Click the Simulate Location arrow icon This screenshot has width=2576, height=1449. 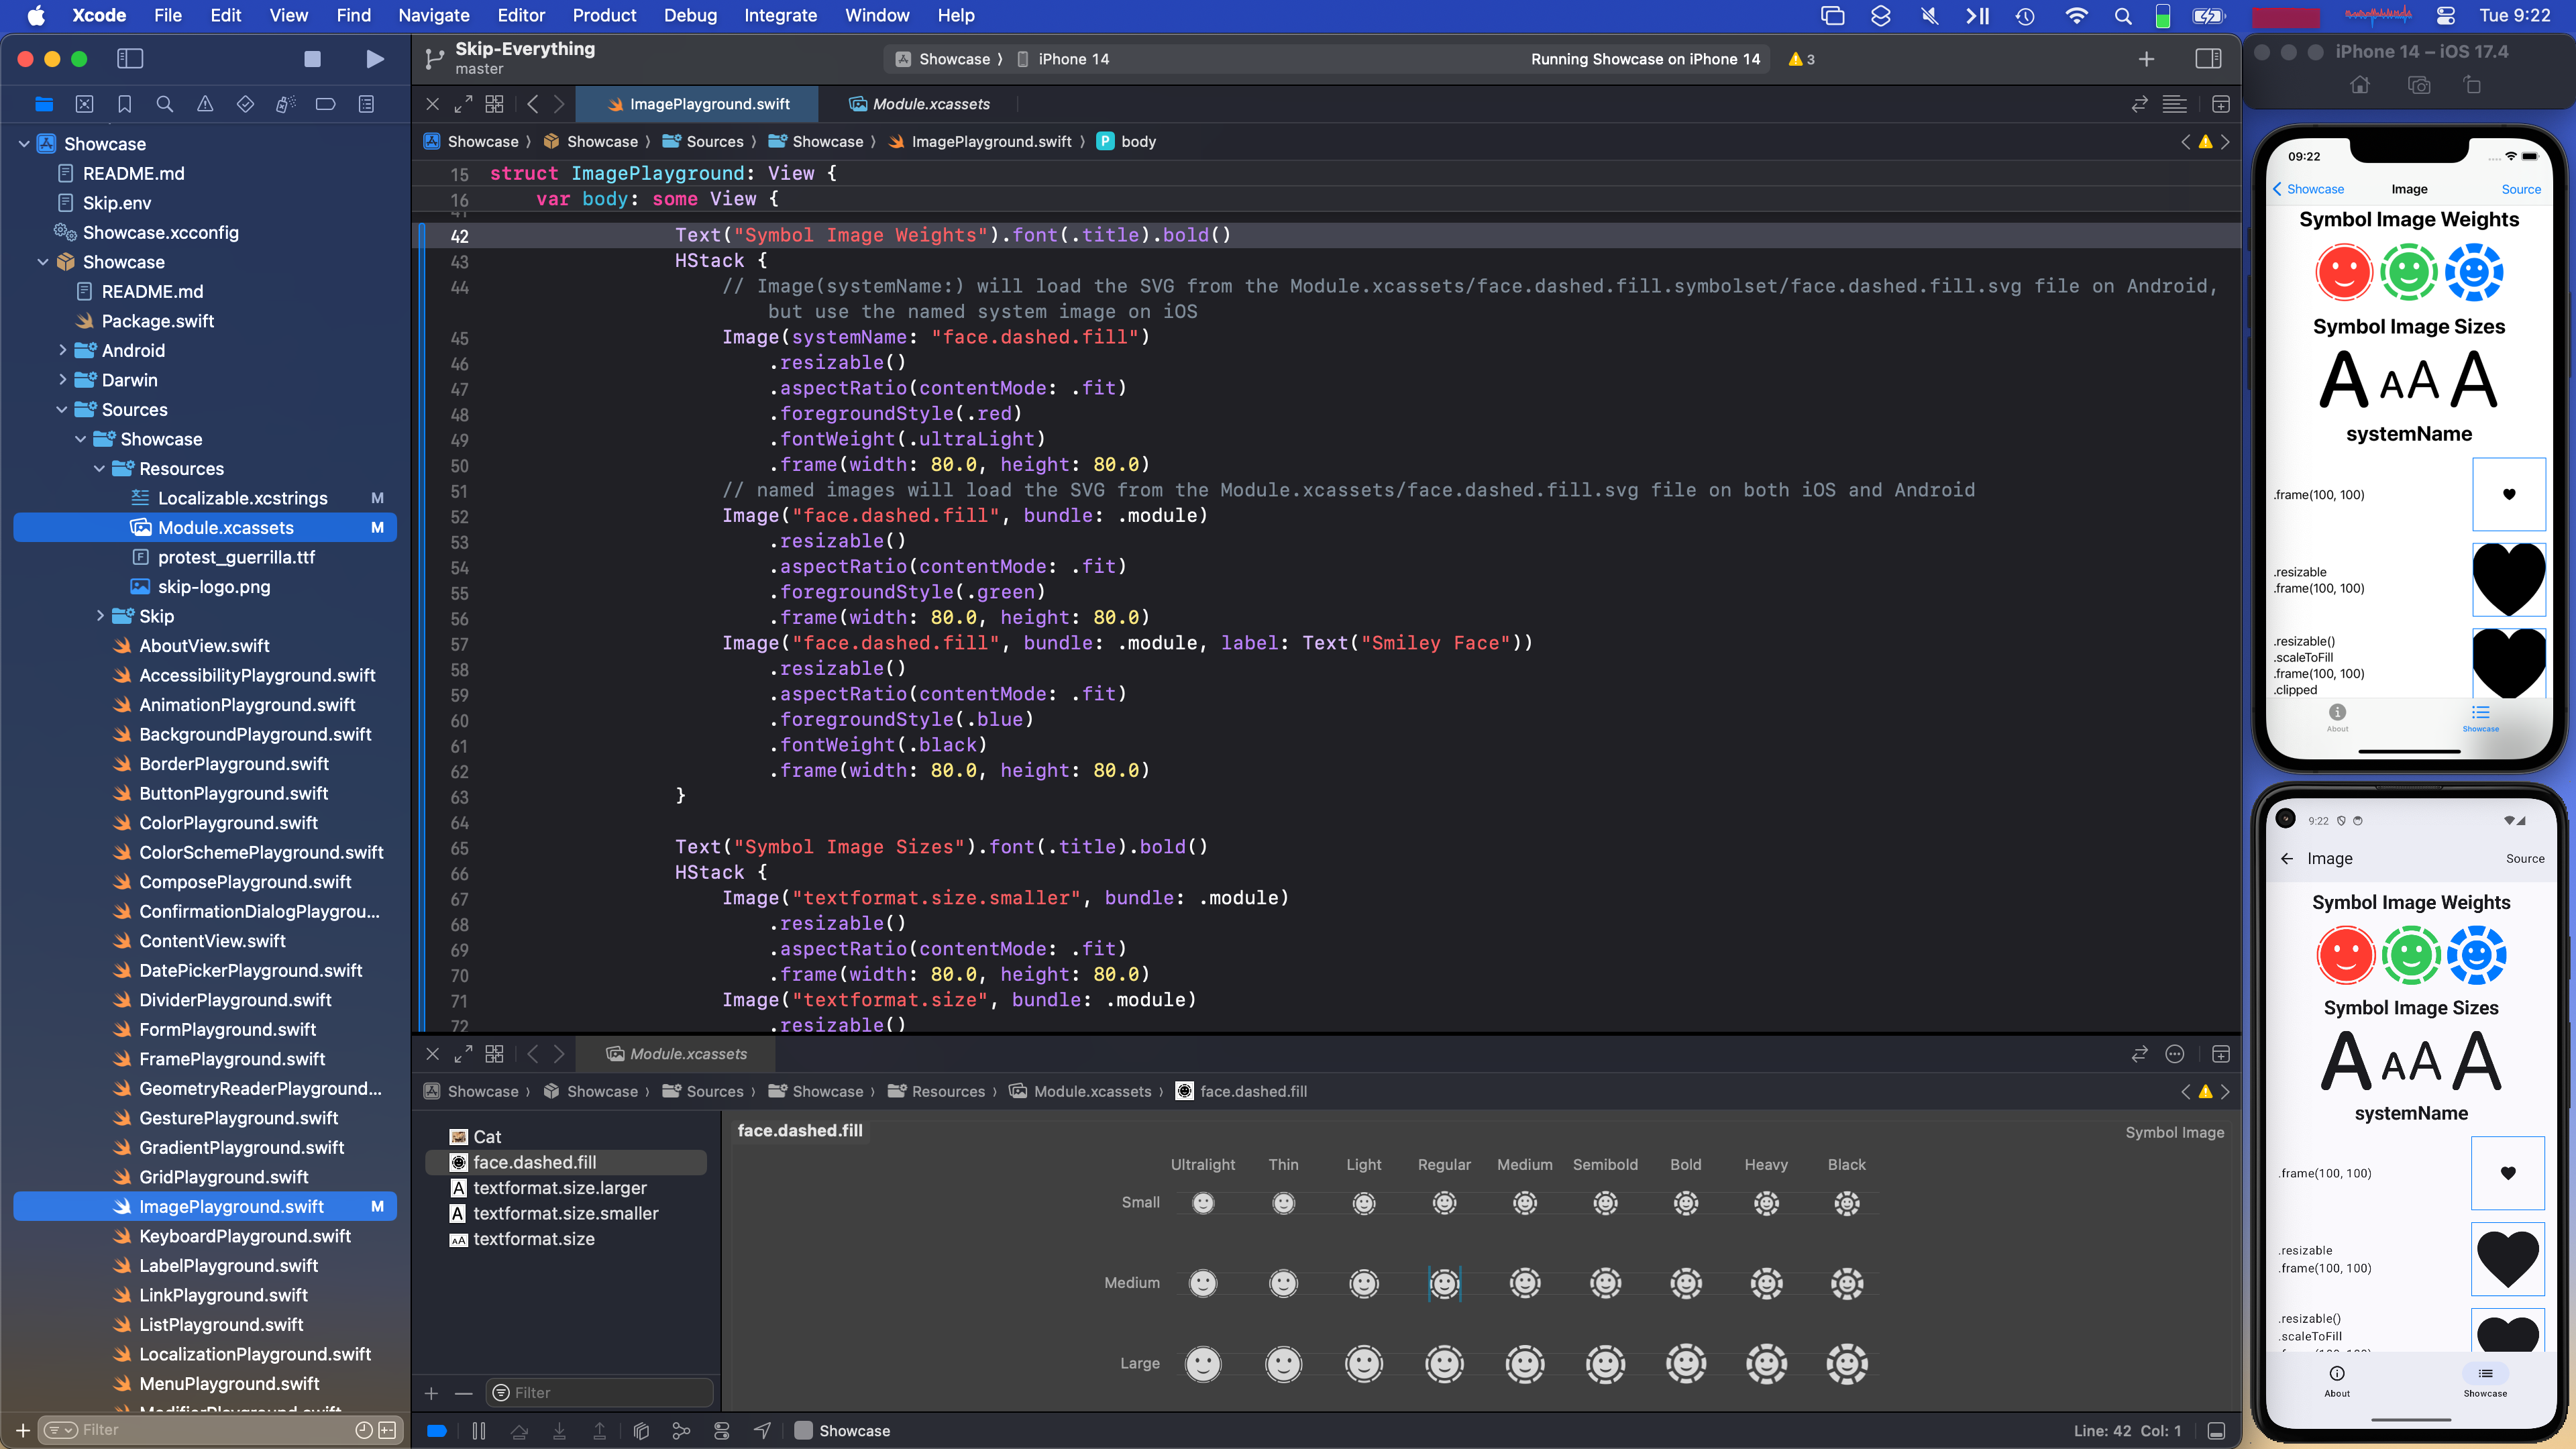[762, 1431]
